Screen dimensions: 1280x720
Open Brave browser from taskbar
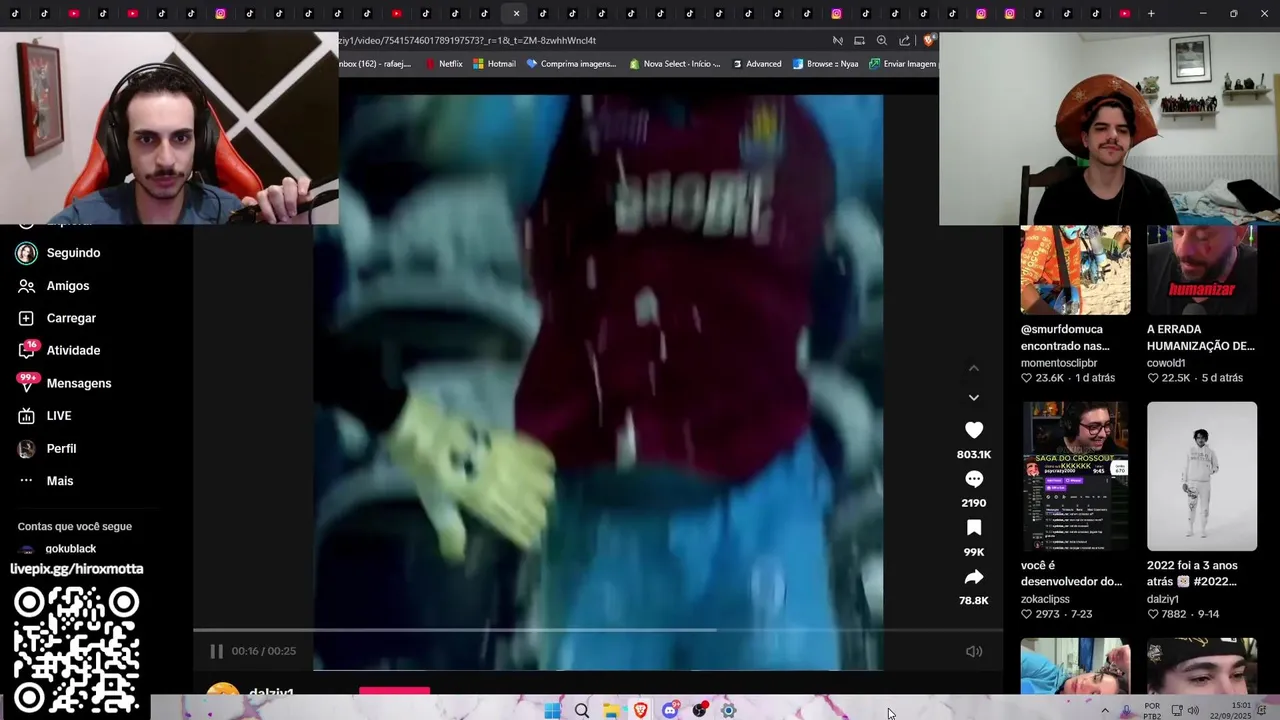tap(640, 710)
